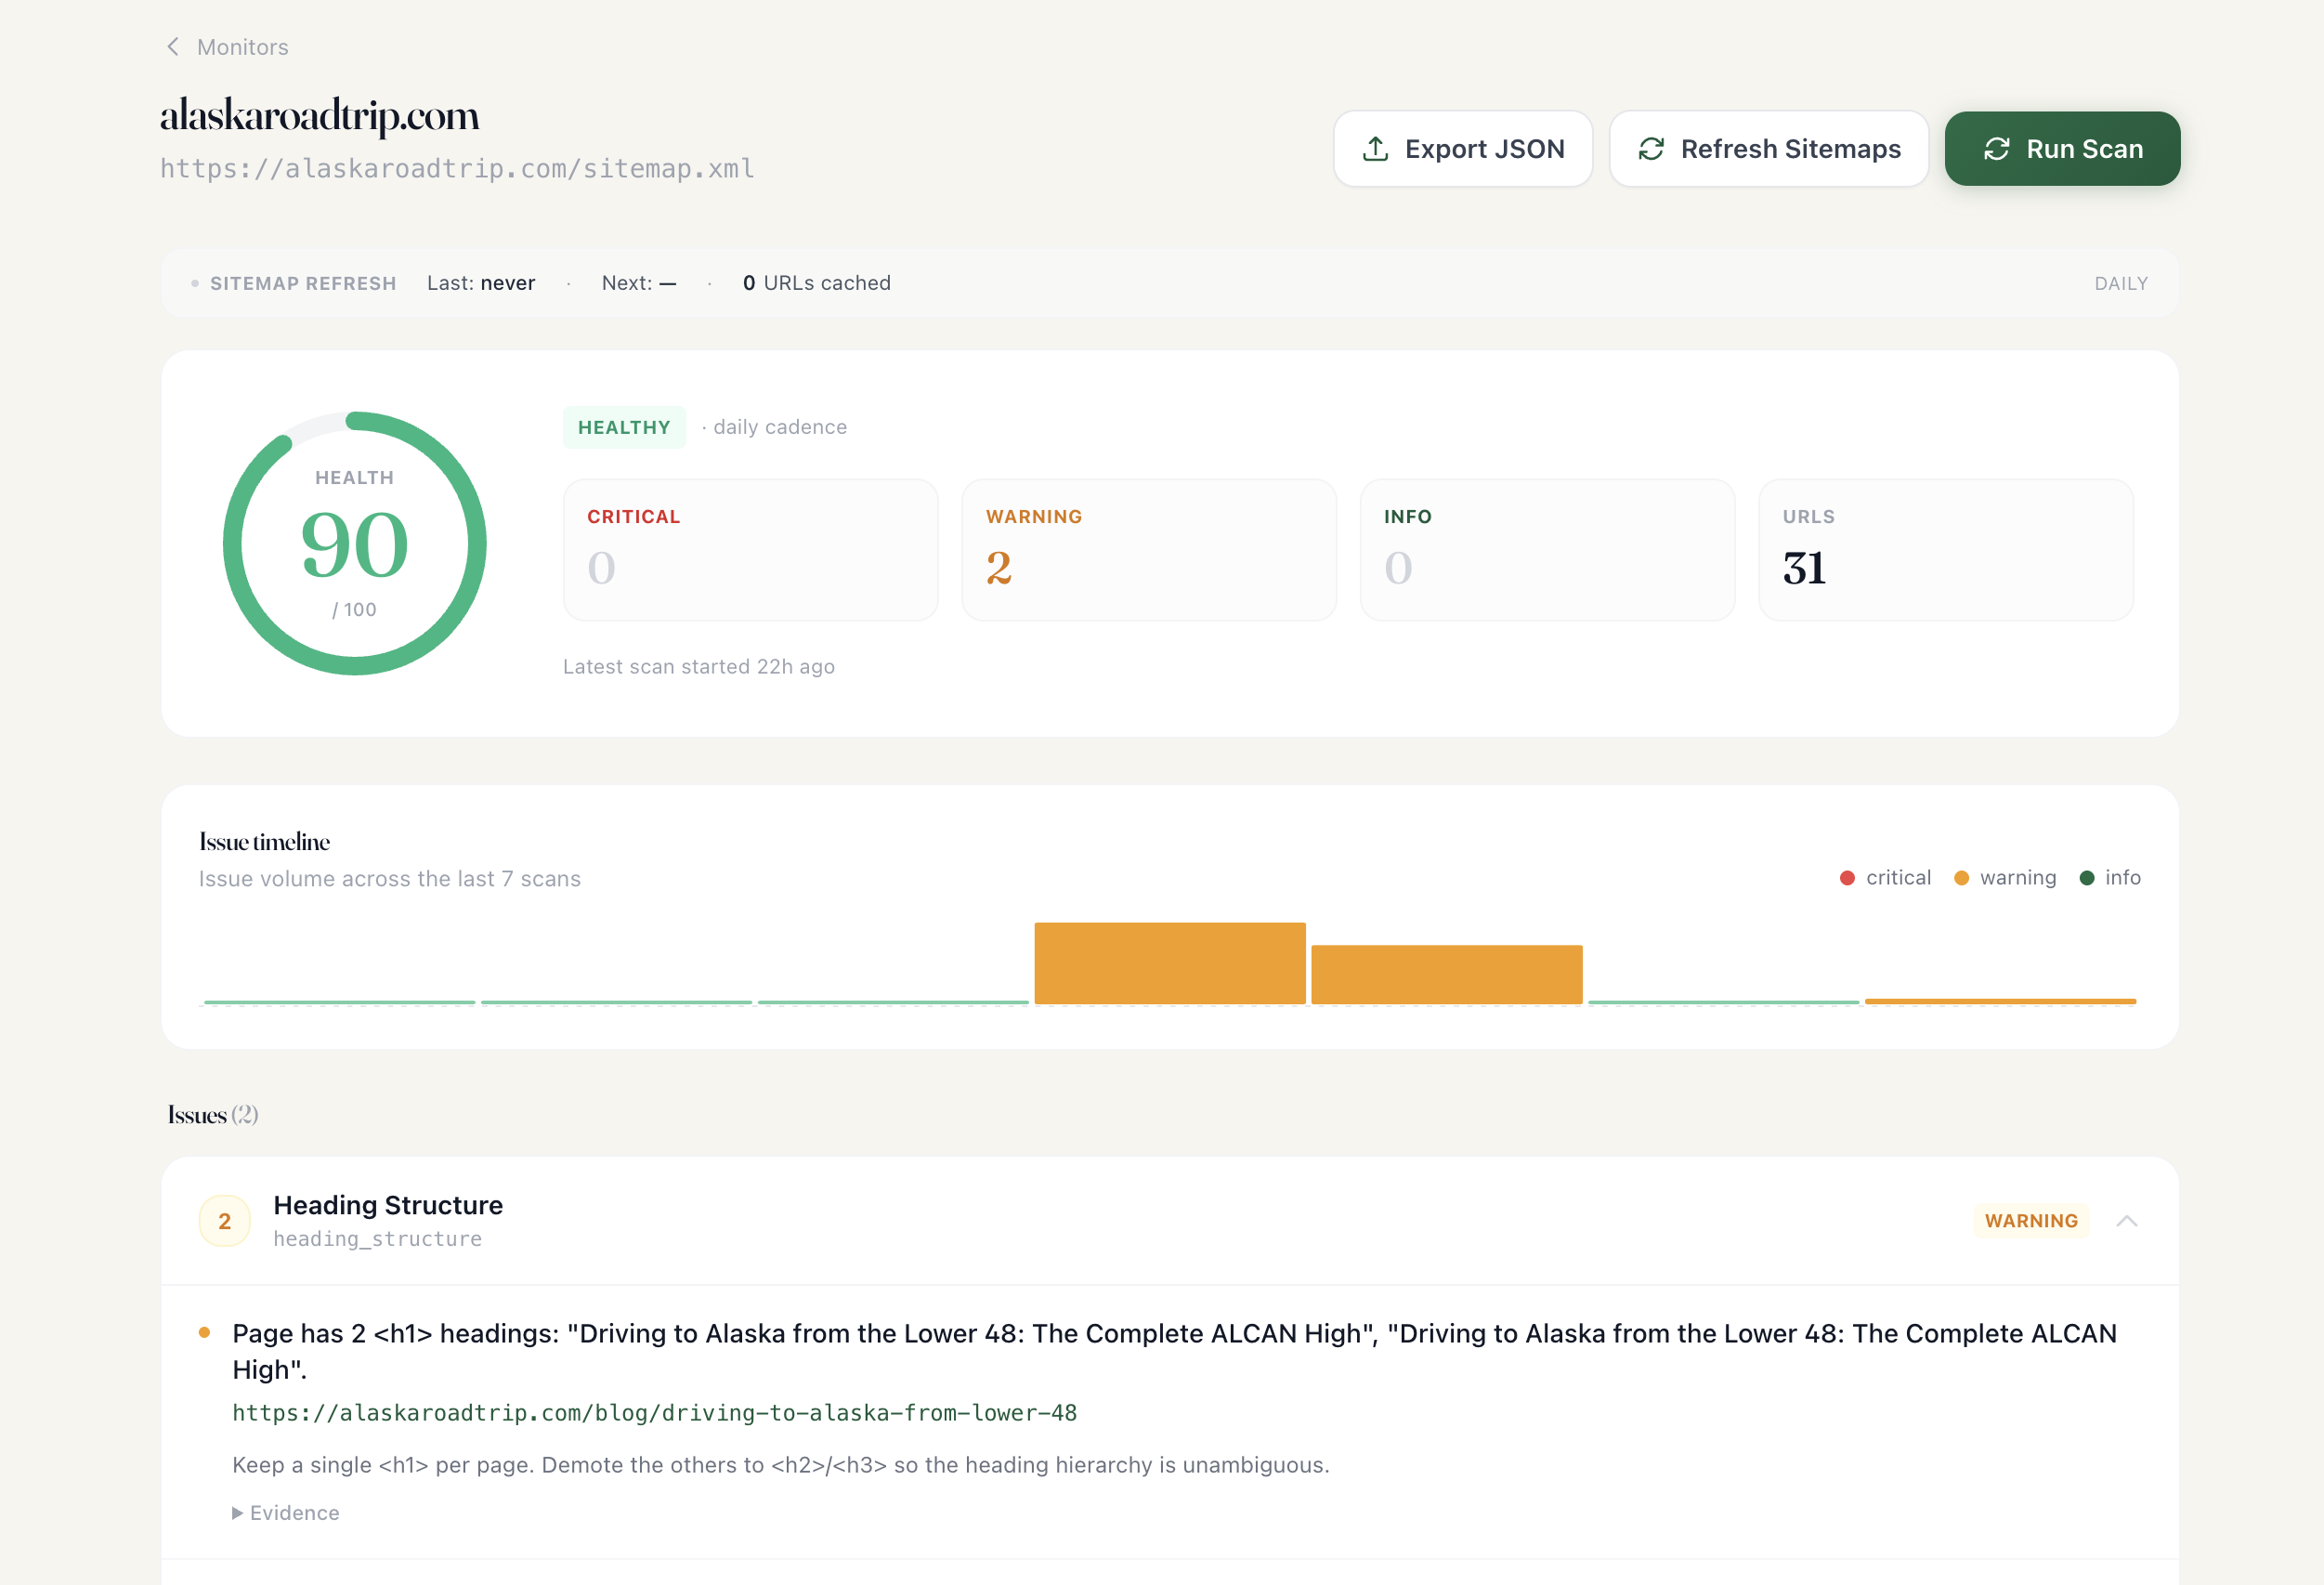This screenshot has width=2324, height=1585.
Task: Click the tallest orange timeline bar
Action: point(1169,963)
